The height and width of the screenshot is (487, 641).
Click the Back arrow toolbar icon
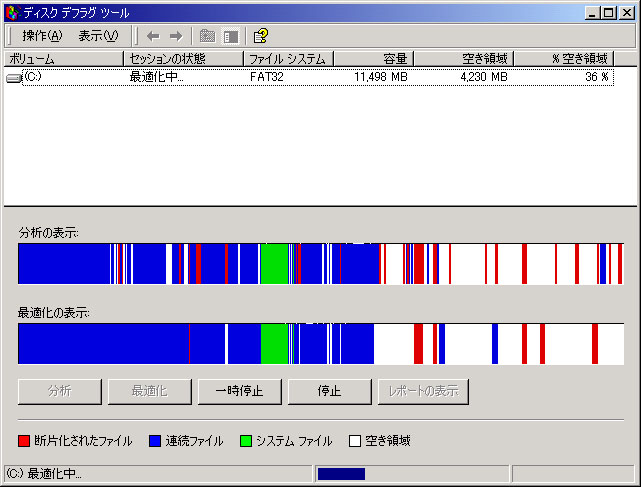click(153, 36)
